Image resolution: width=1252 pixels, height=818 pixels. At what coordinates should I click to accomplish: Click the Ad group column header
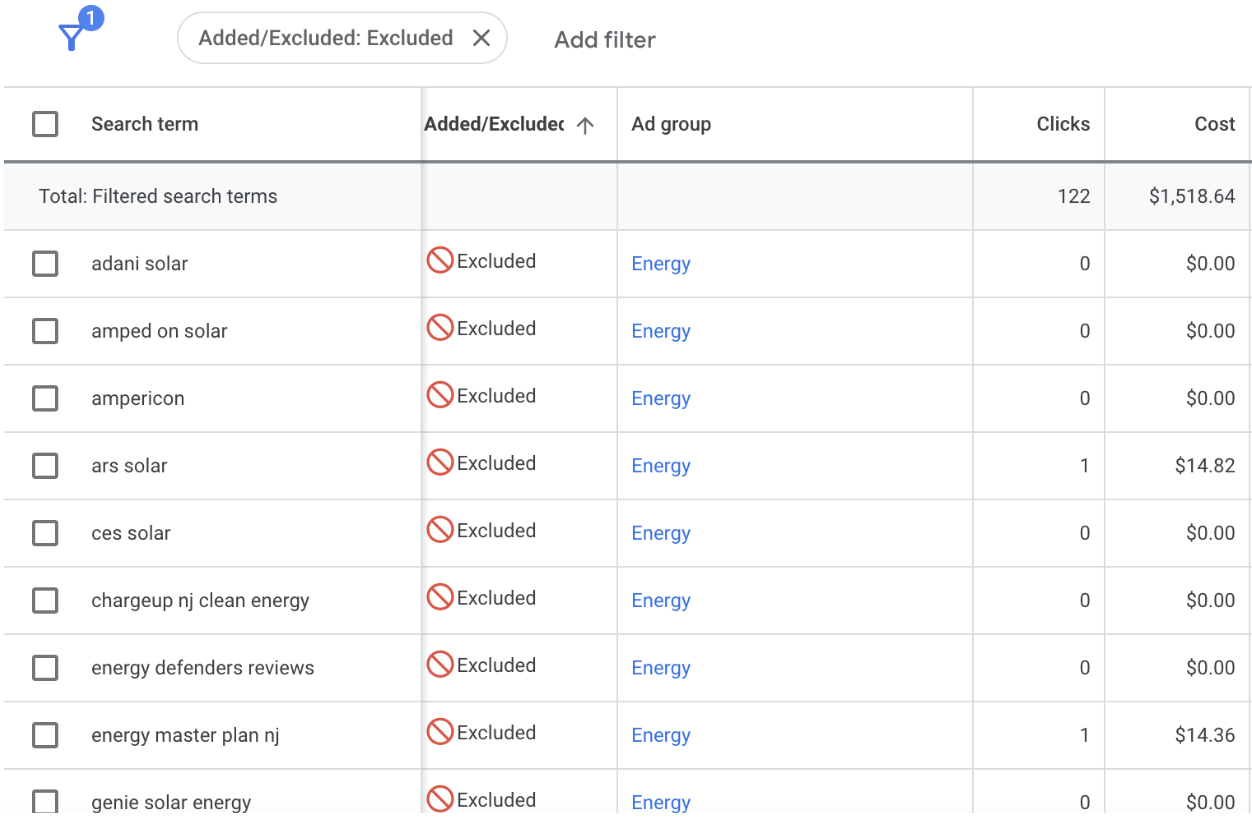pyautogui.click(x=671, y=124)
